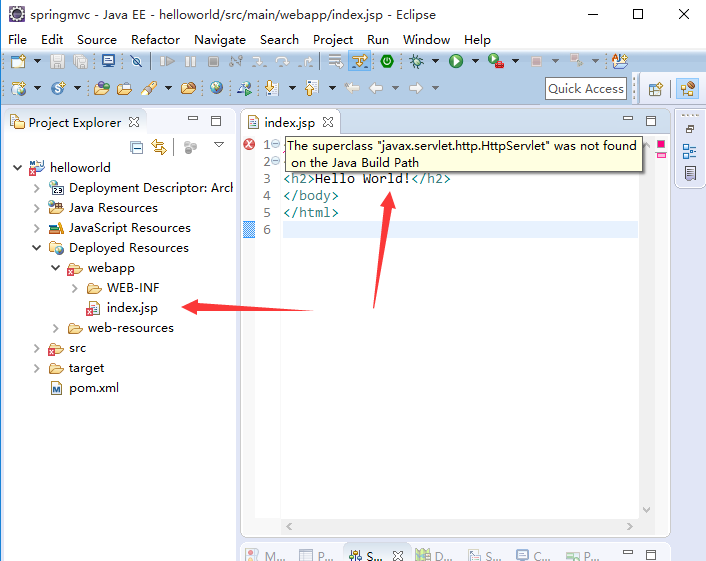Click the Suspend debug icon
Viewport: 706px width, 561px height.
(x=190, y=61)
